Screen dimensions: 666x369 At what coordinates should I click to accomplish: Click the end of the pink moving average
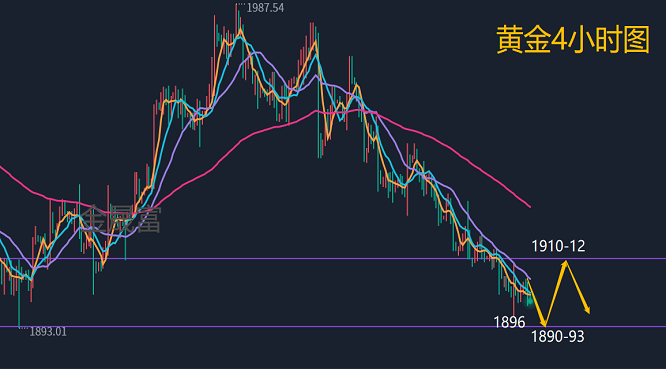[530, 206]
